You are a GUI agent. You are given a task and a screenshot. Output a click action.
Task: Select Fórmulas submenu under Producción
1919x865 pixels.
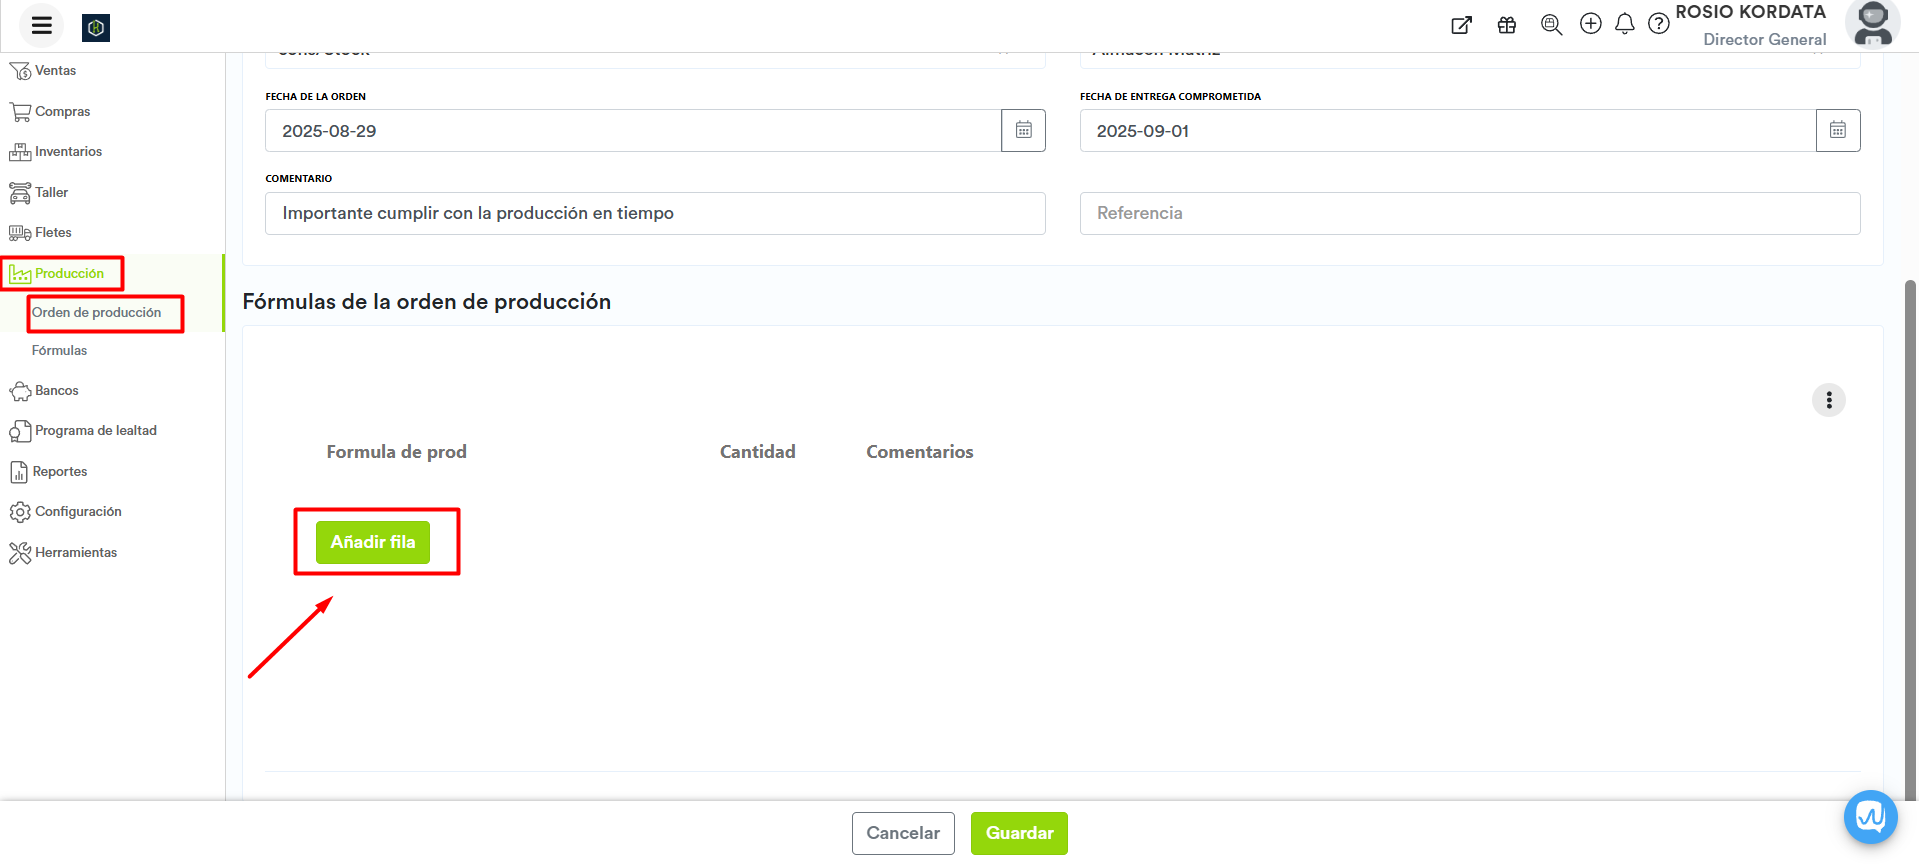point(59,351)
